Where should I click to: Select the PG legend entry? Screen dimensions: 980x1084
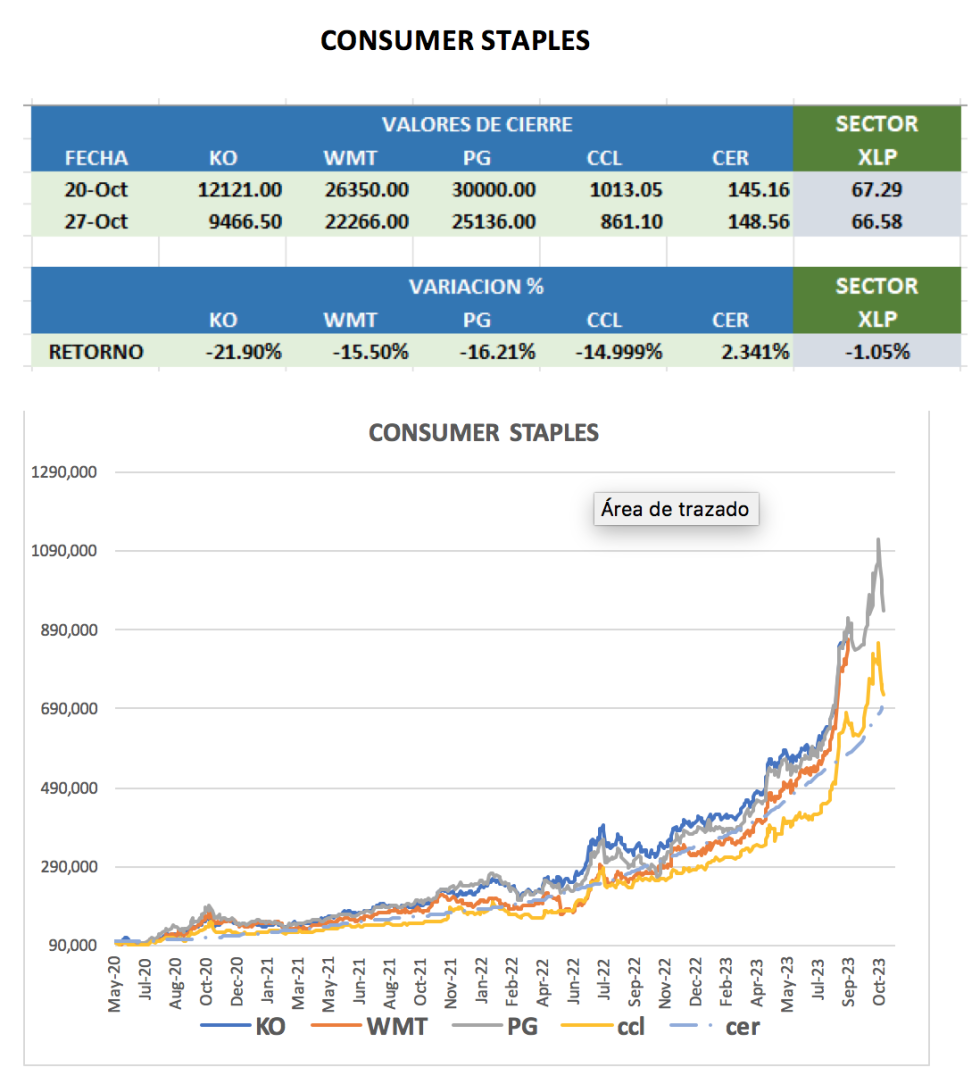[x=496, y=1027]
